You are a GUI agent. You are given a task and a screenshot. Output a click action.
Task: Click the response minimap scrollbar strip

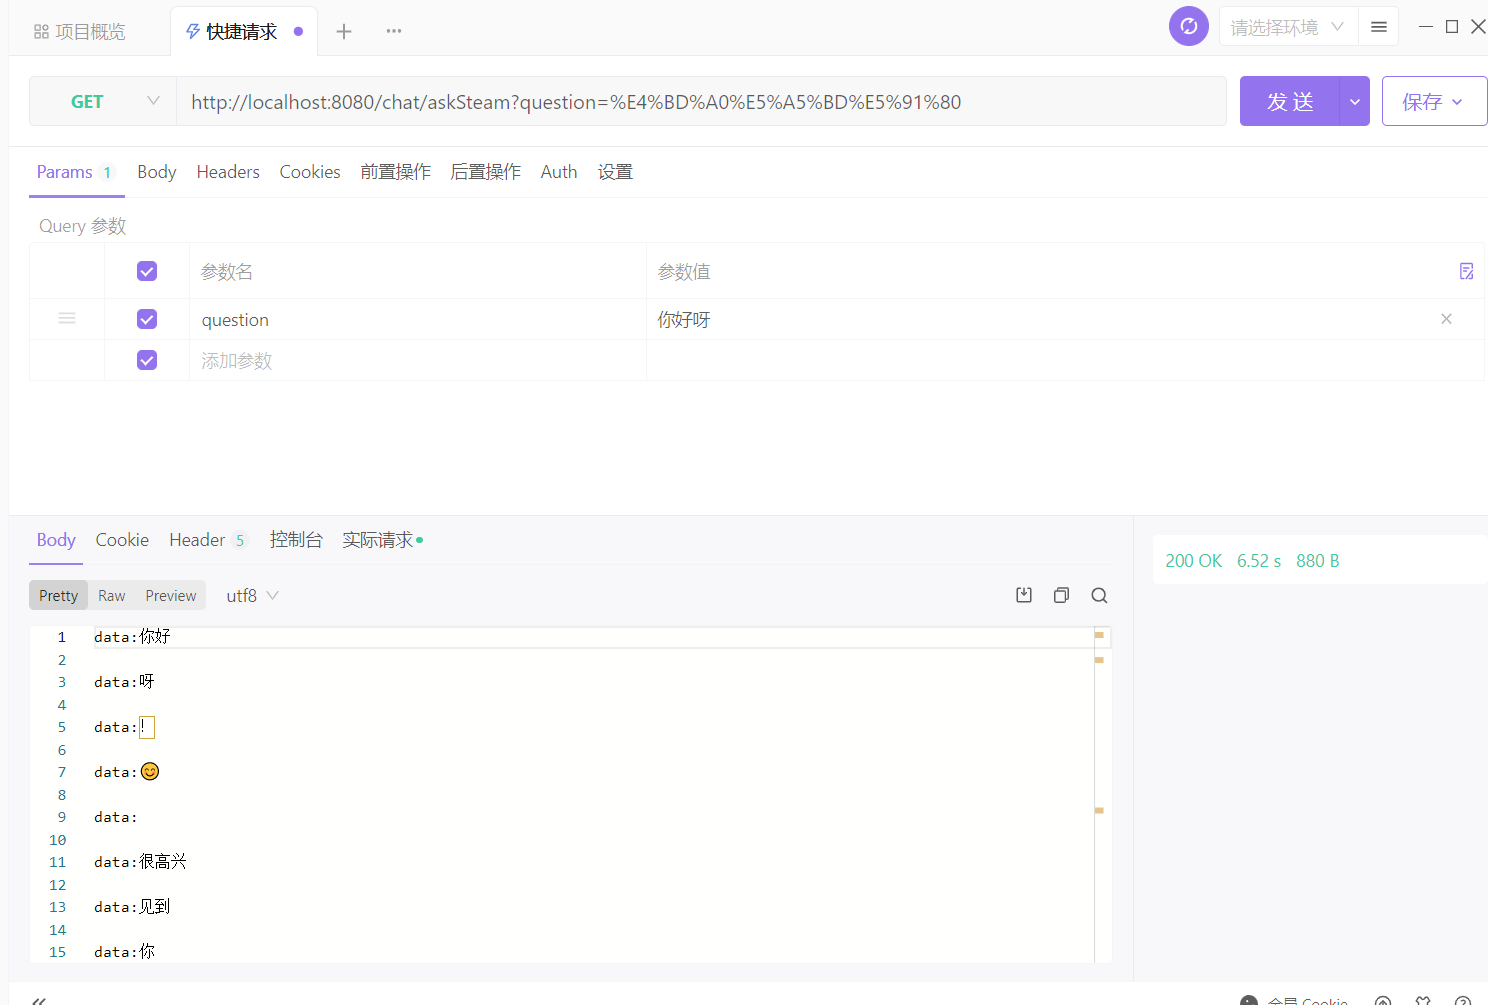(1103, 795)
